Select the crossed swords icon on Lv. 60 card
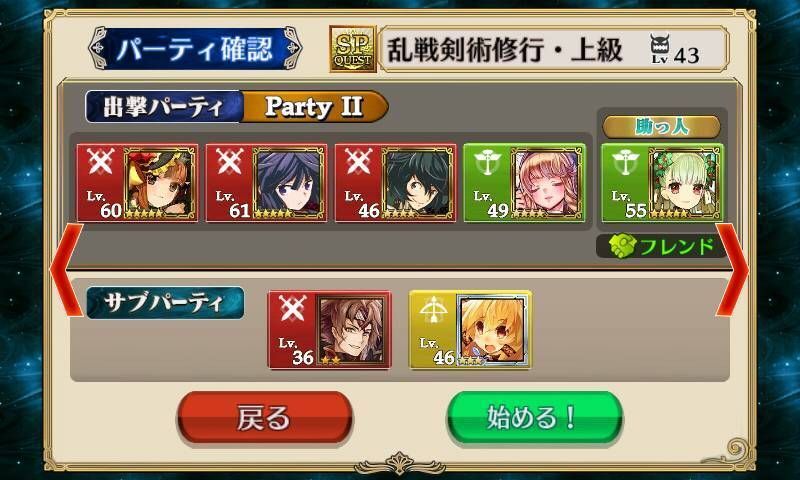This screenshot has width=800, height=480. (x=101, y=162)
